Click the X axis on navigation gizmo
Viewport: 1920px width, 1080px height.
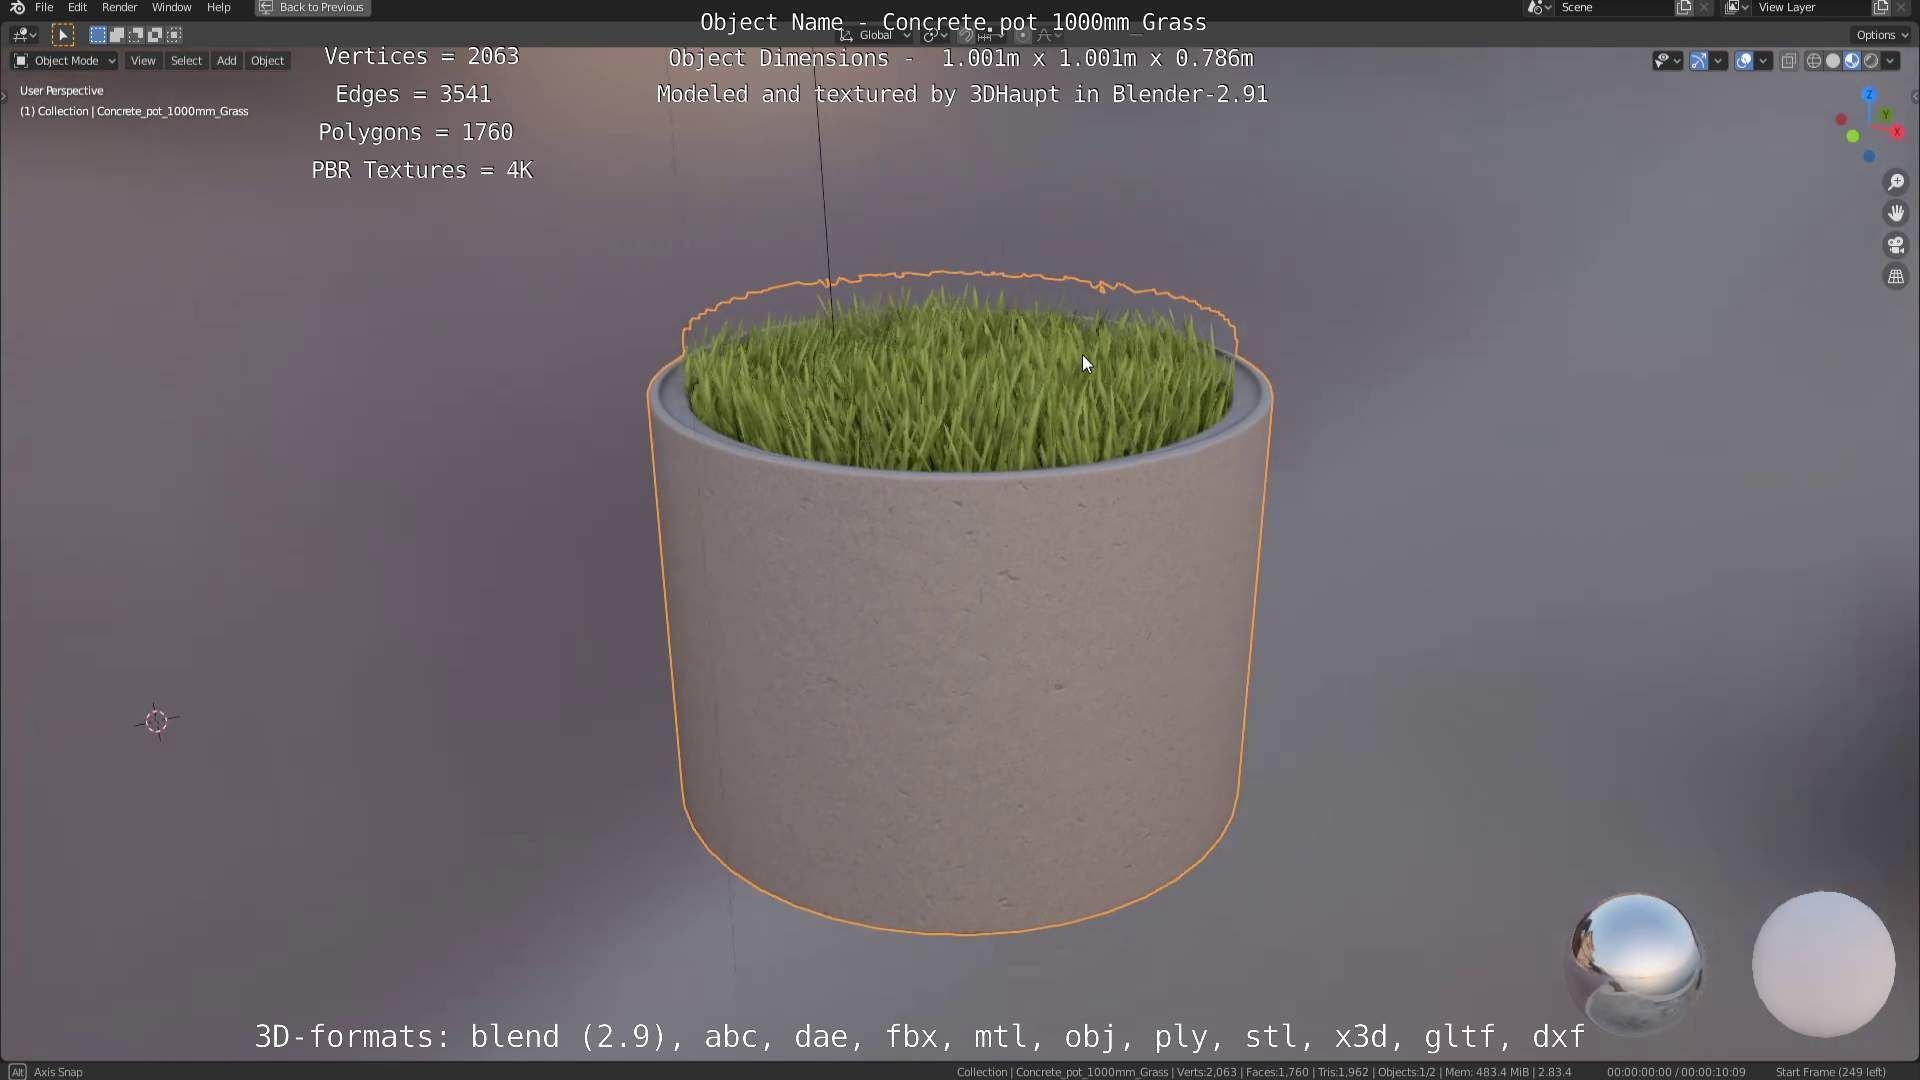click(x=1896, y=132)
